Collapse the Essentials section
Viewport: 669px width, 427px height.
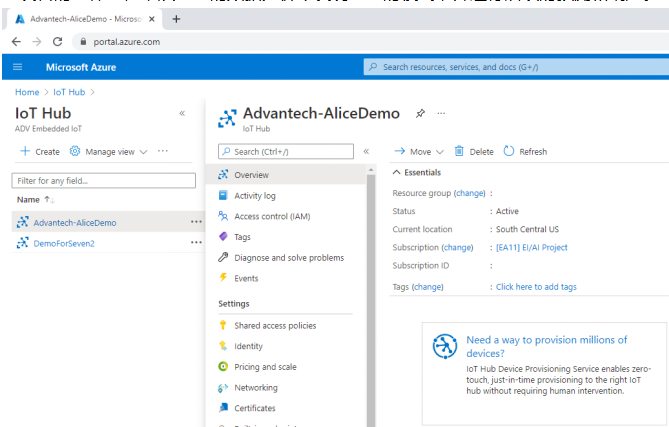click(396, 172)
